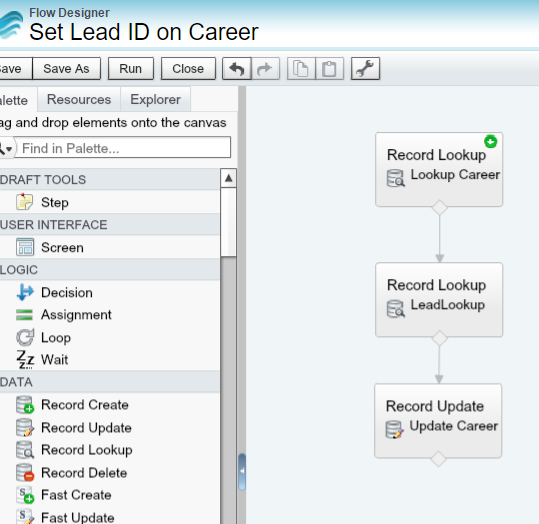The height and width of the screenshot is (524, 539).
Task: Click the green start-element indicator on Lookup Career
Action: (x=491, y=141)
